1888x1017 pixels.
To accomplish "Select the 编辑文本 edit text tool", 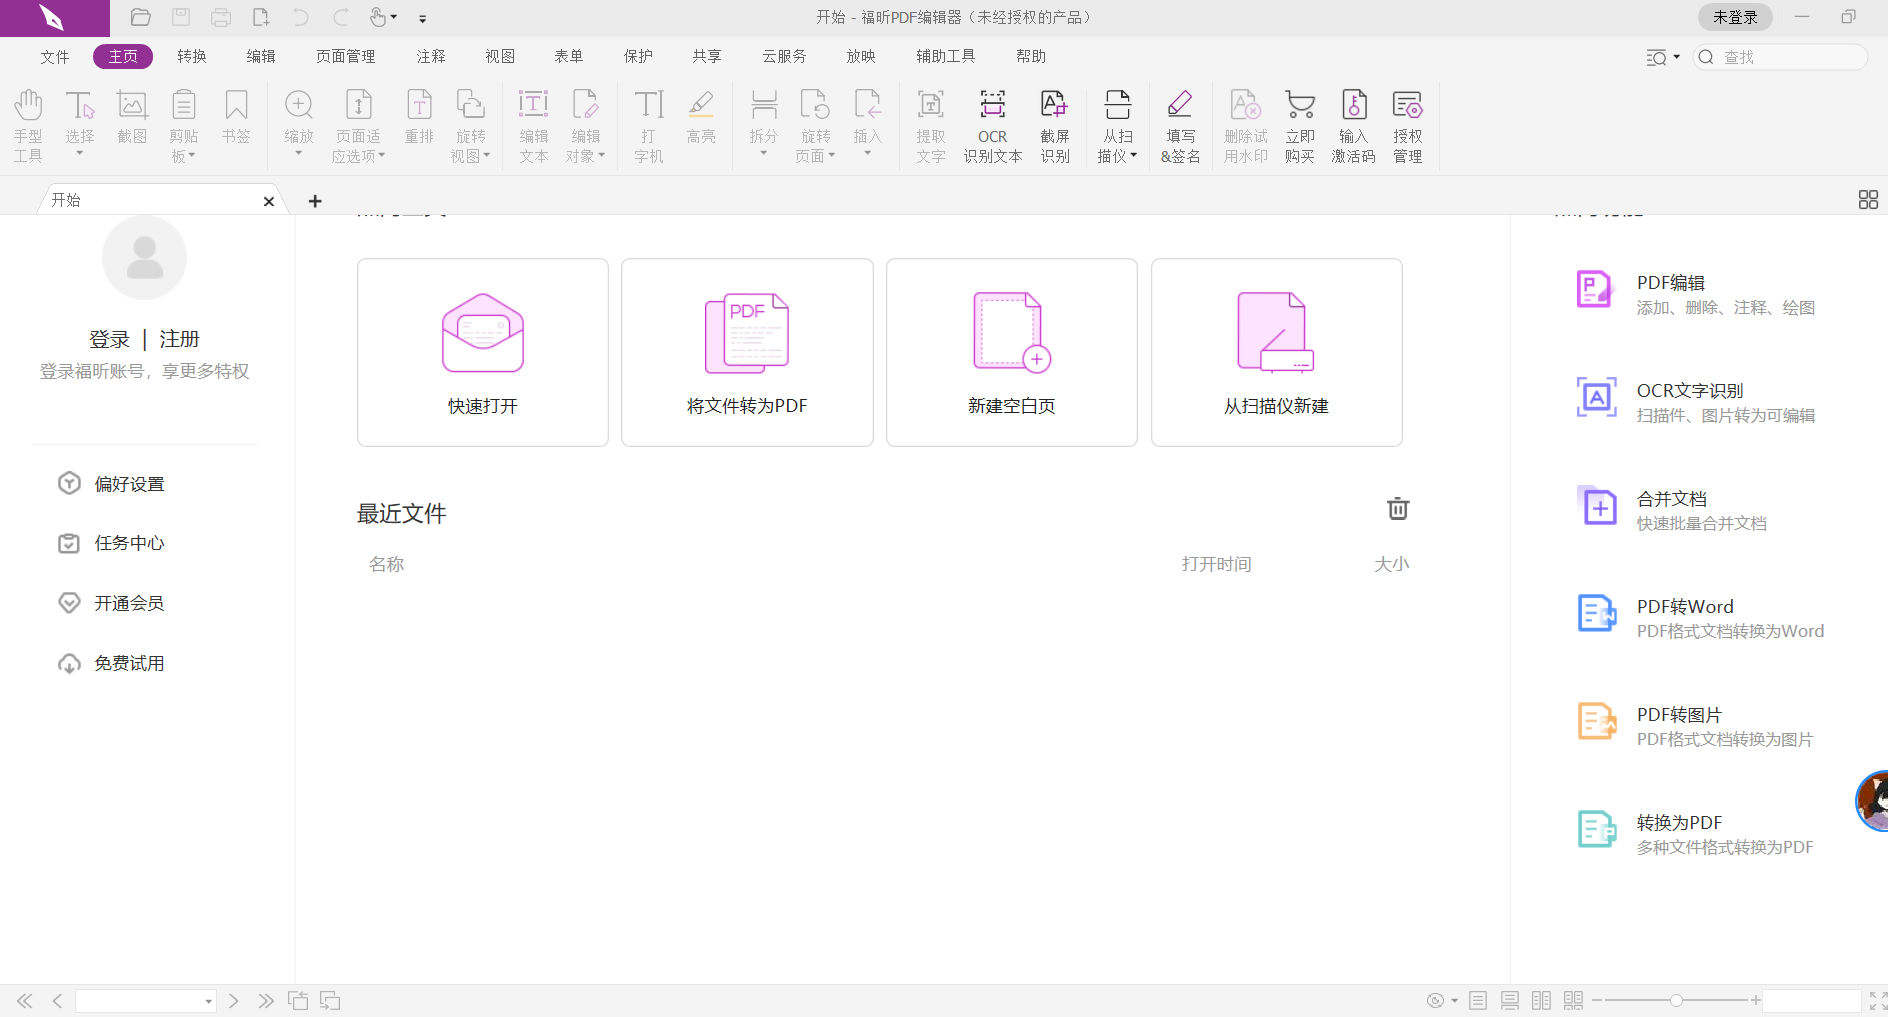I will [533, 126].
